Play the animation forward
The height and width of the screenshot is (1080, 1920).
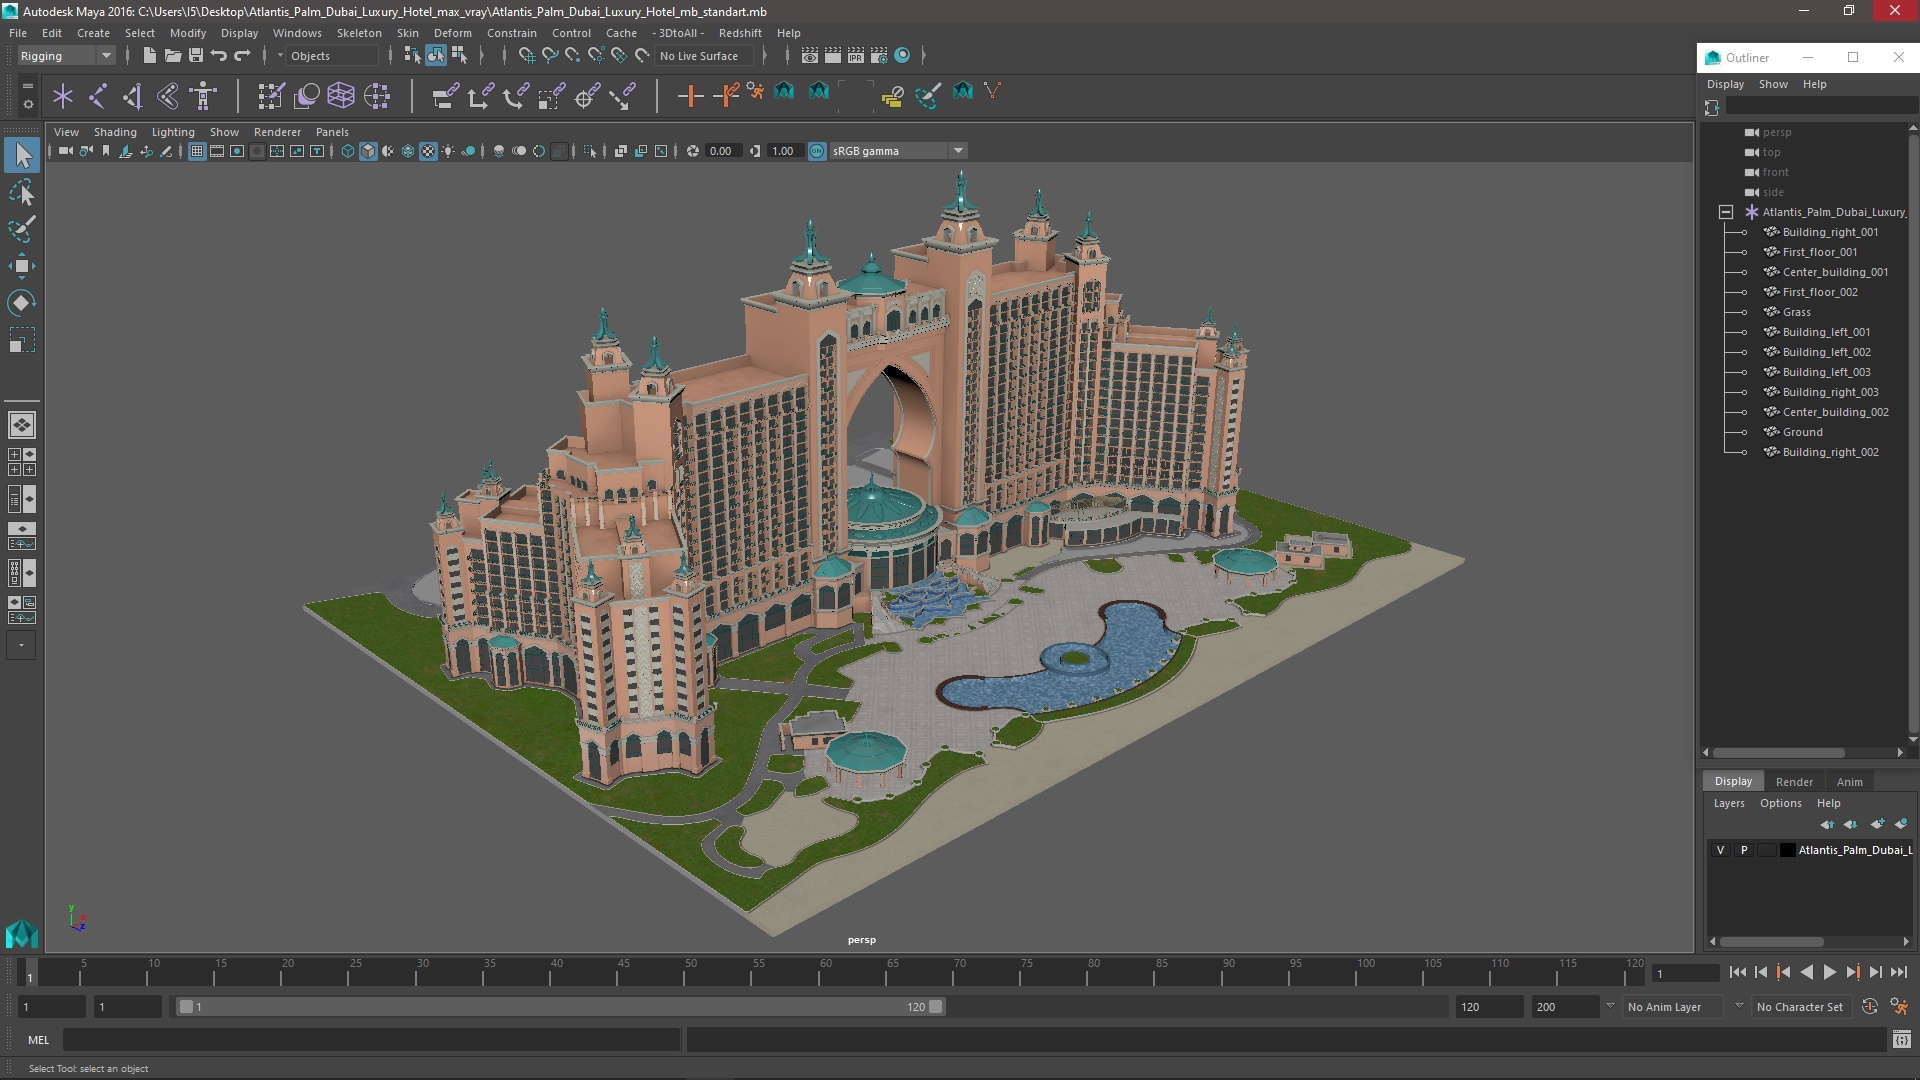tap(1830, 972)
